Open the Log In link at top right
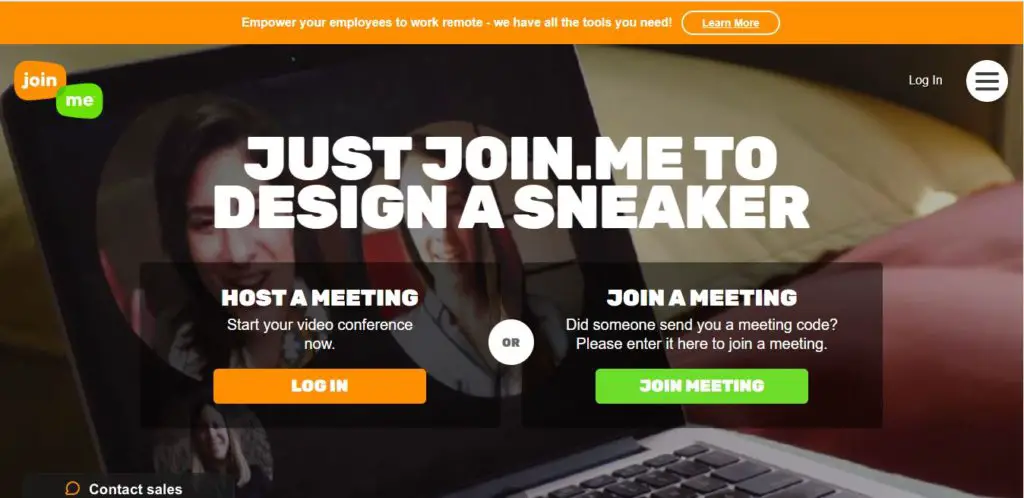1024x498 pixels. coord(925,80)
